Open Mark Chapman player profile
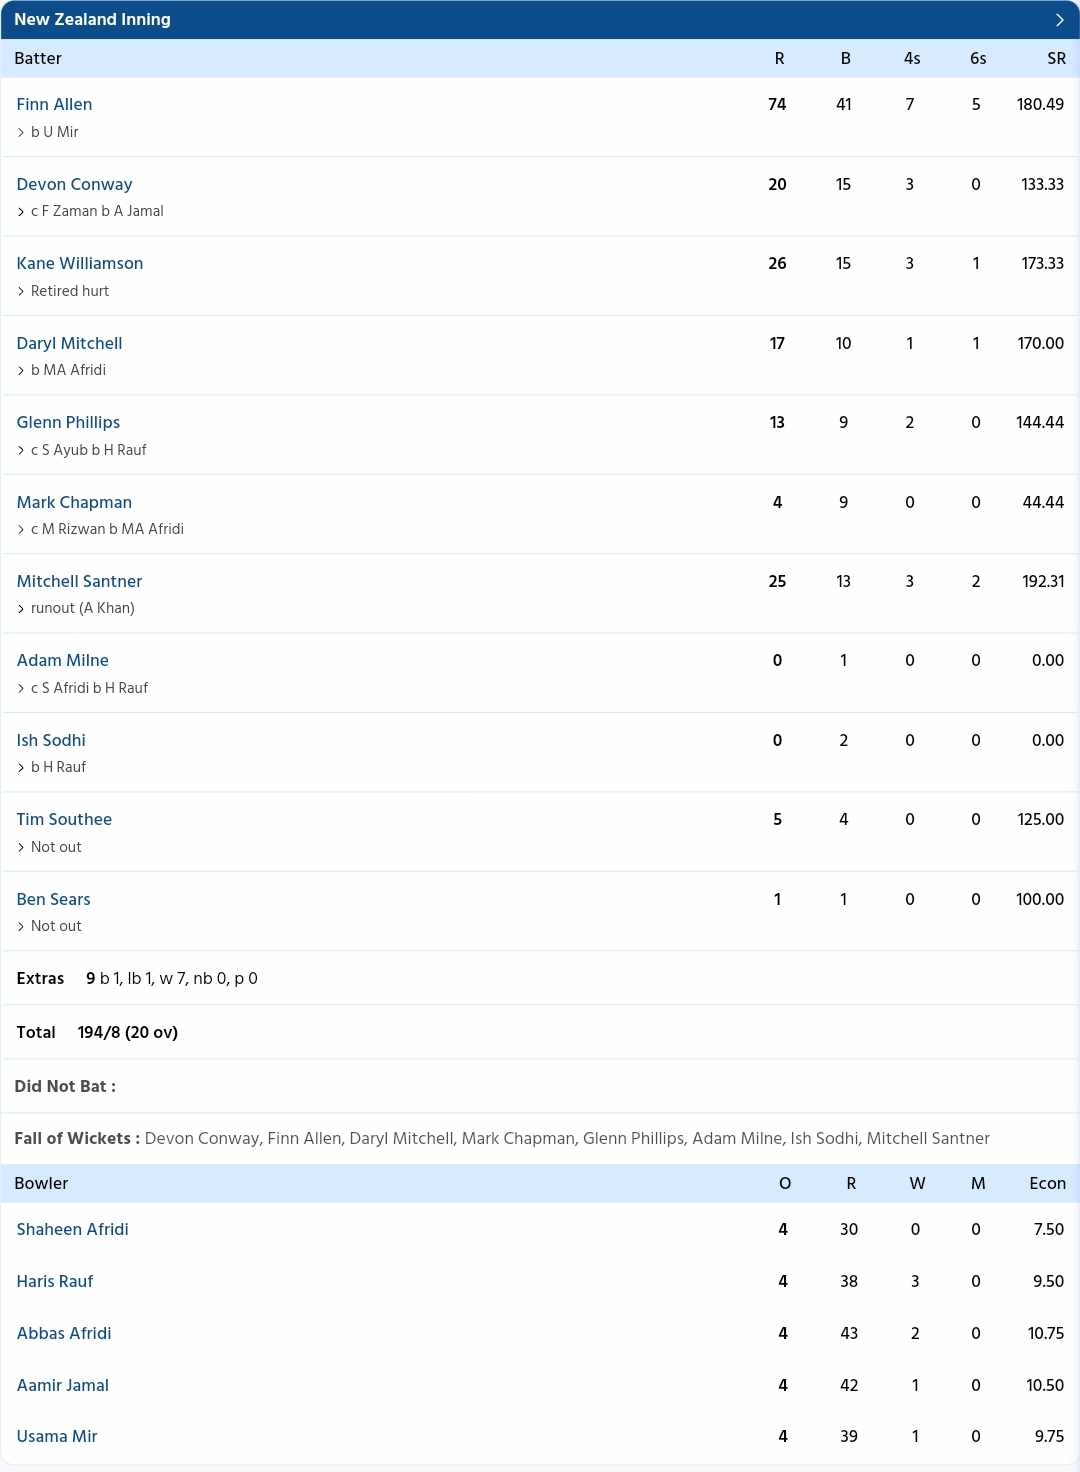Image resolution: width=1080 pixels, height=1472 pixels. (74, 502)
